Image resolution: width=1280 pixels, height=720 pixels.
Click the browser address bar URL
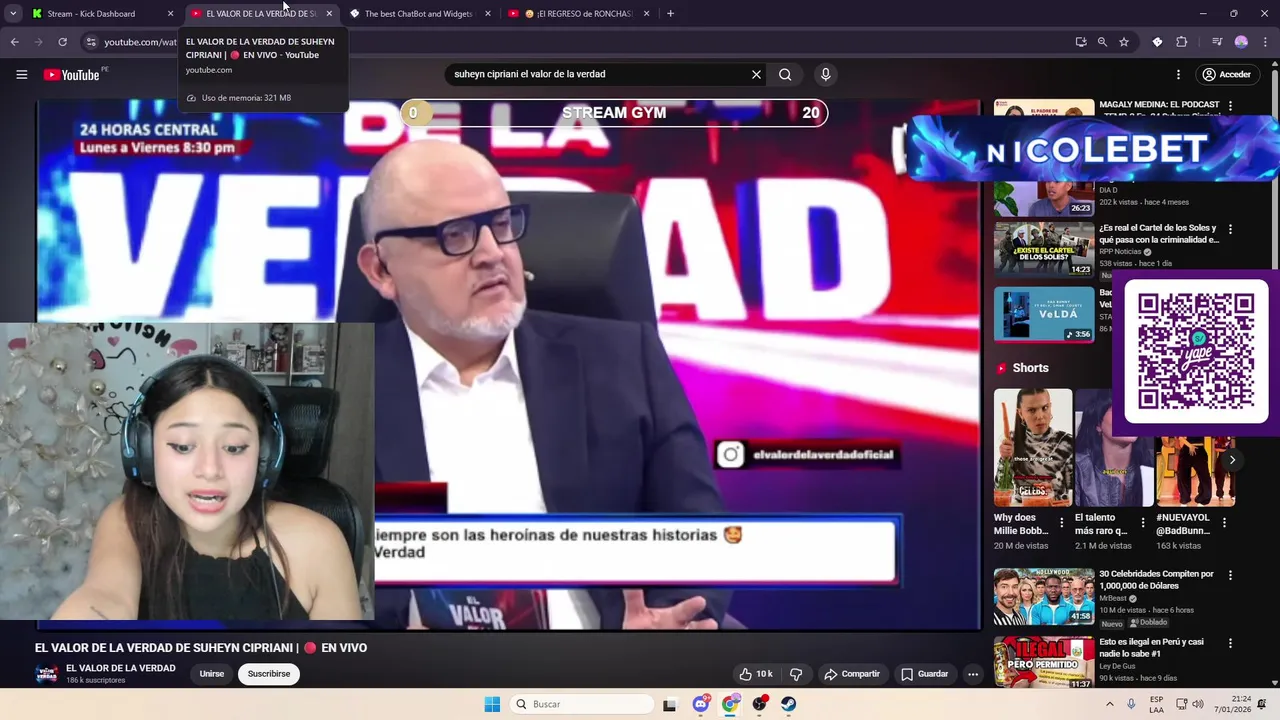point(140,42)
